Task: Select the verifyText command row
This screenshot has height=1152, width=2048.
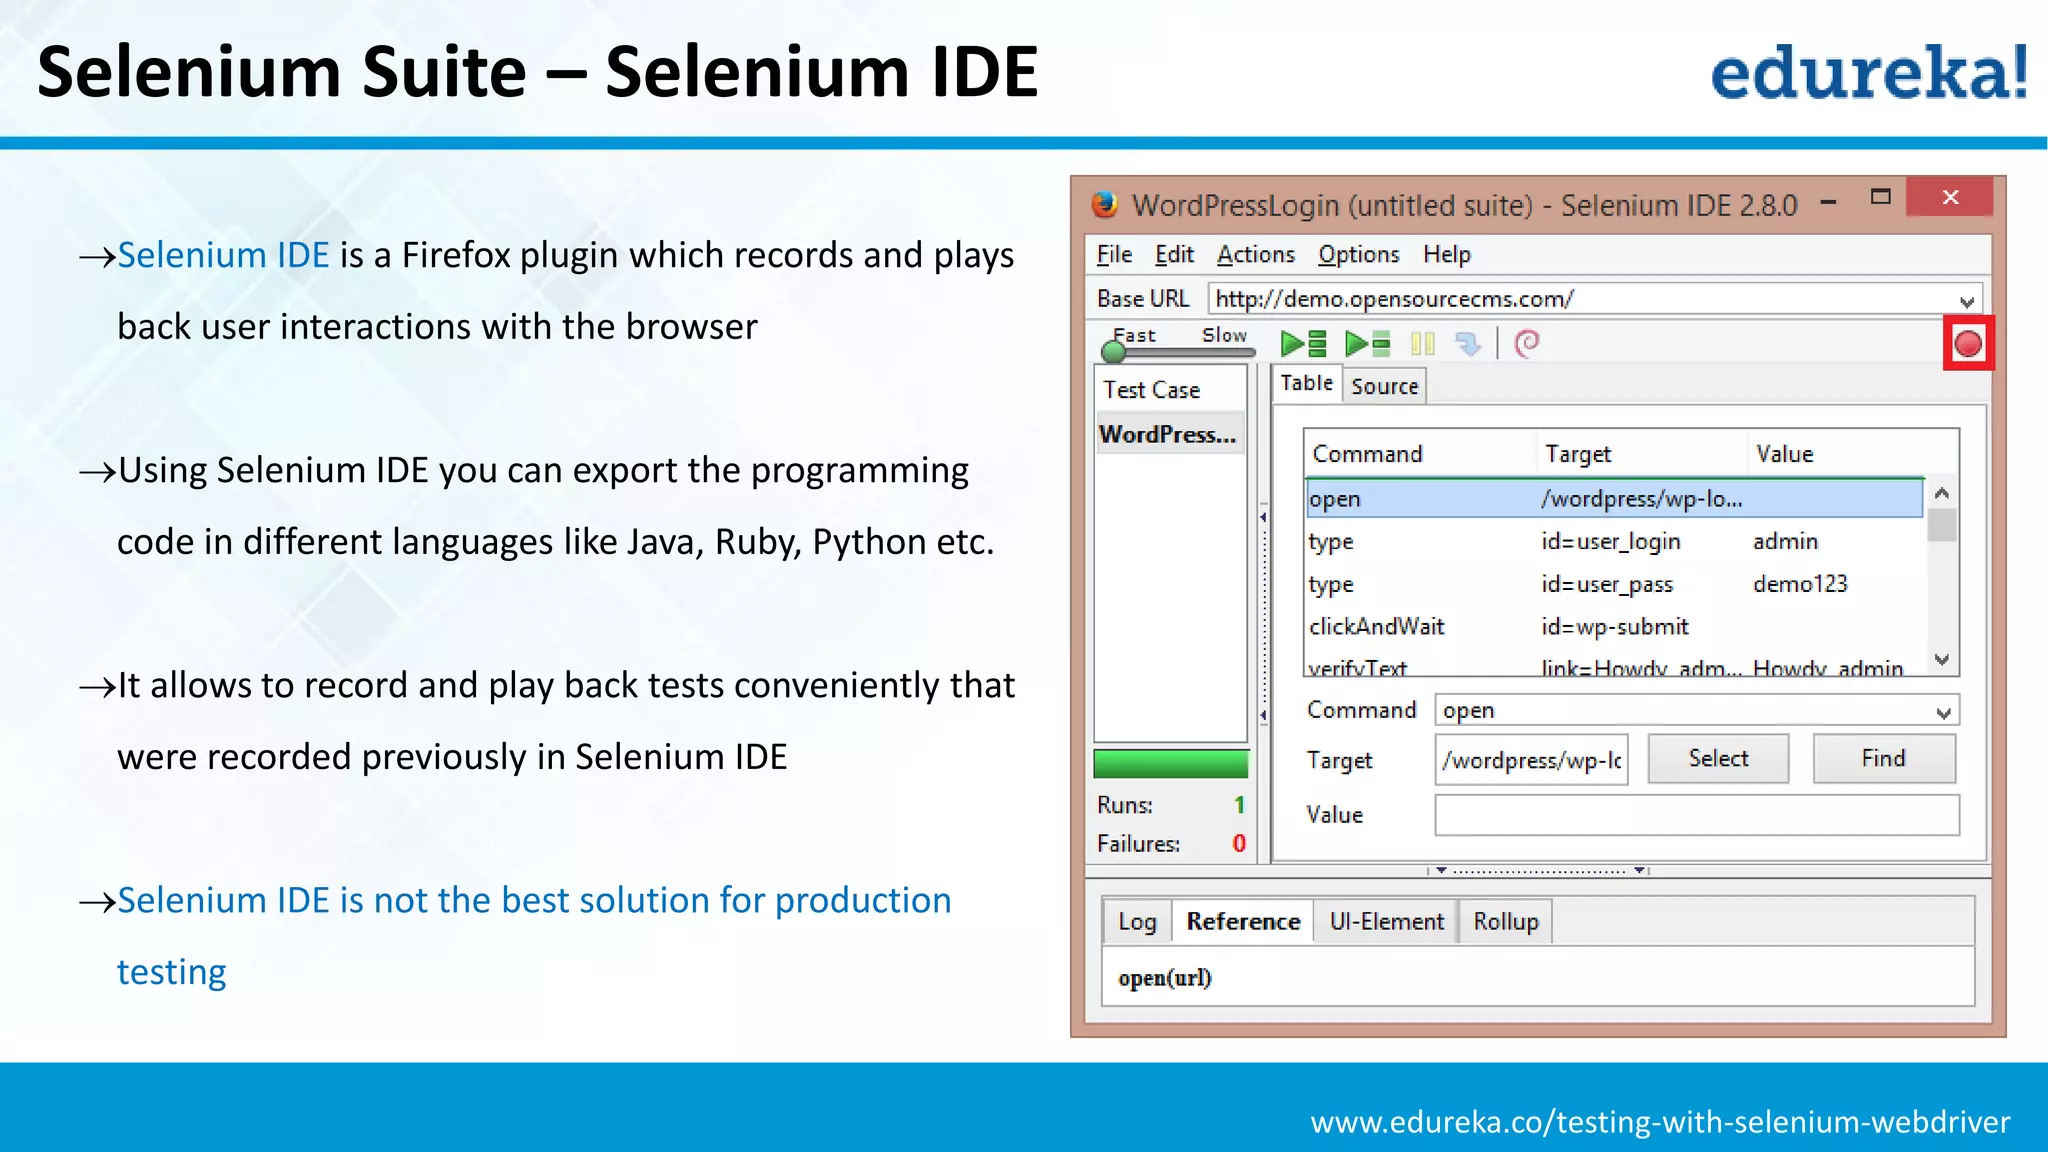Action: coord(1614,666)
